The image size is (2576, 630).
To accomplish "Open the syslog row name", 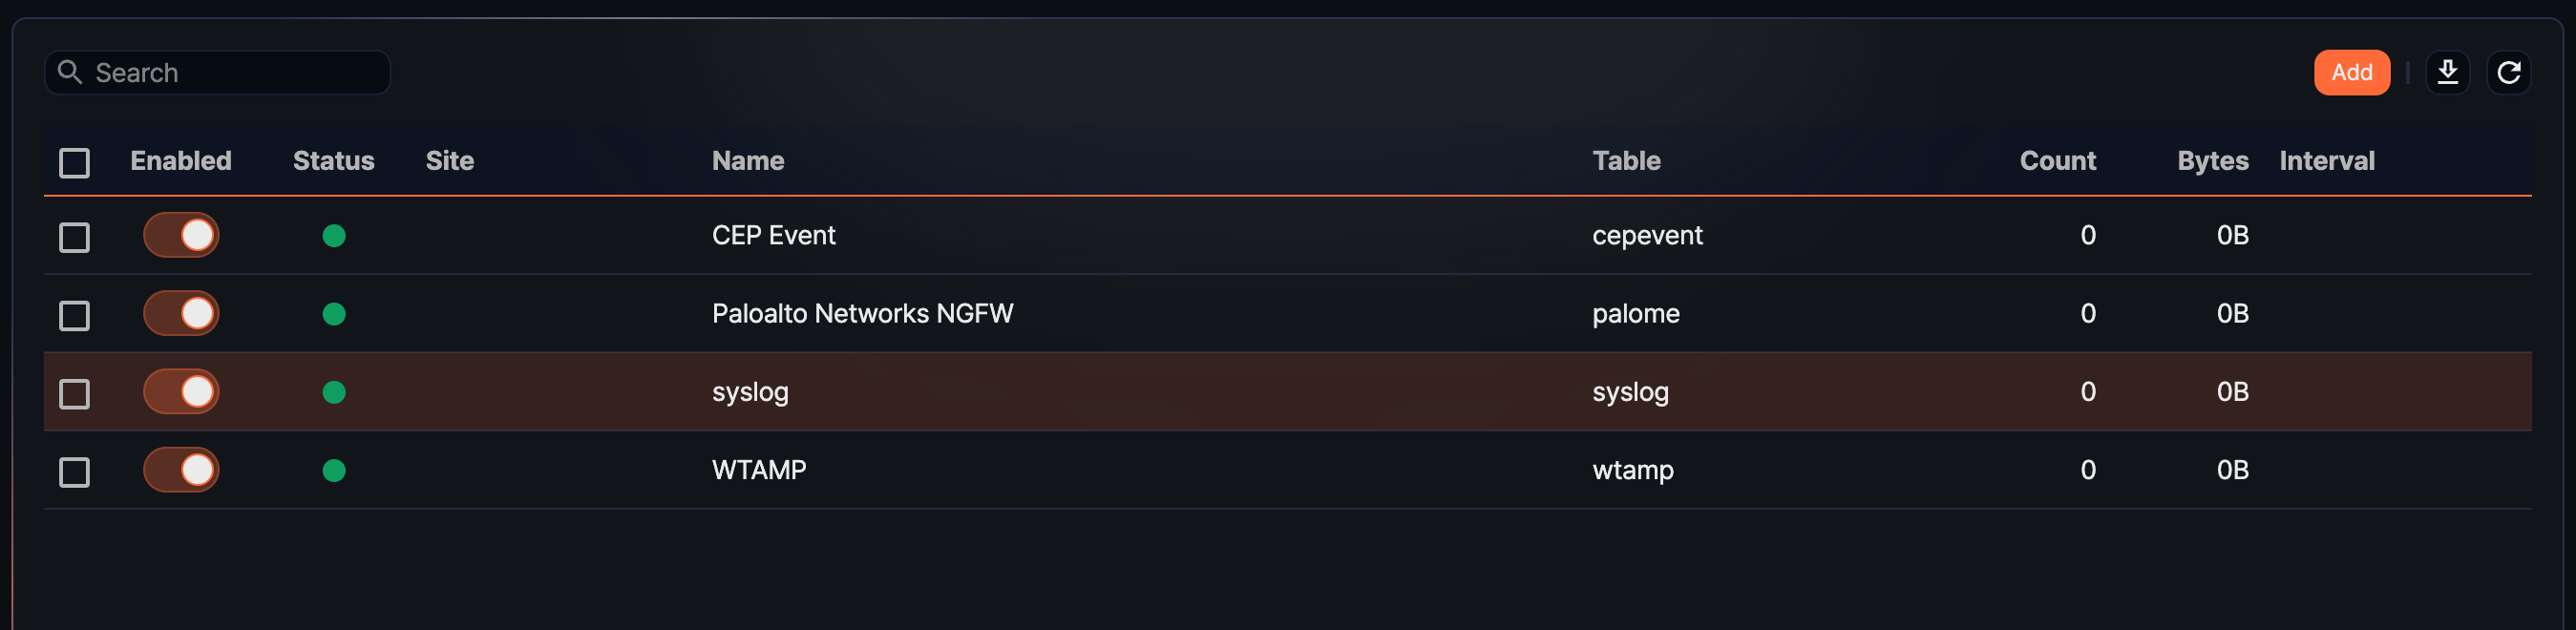I will (x=750, y=392).
